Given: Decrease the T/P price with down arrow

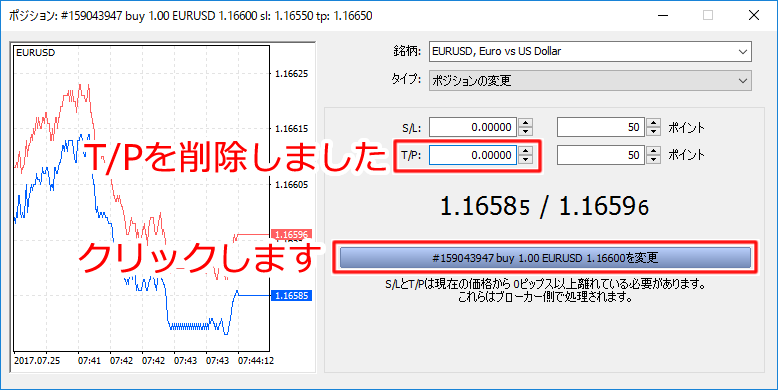Looking at the screenshot, I should 525,160.
